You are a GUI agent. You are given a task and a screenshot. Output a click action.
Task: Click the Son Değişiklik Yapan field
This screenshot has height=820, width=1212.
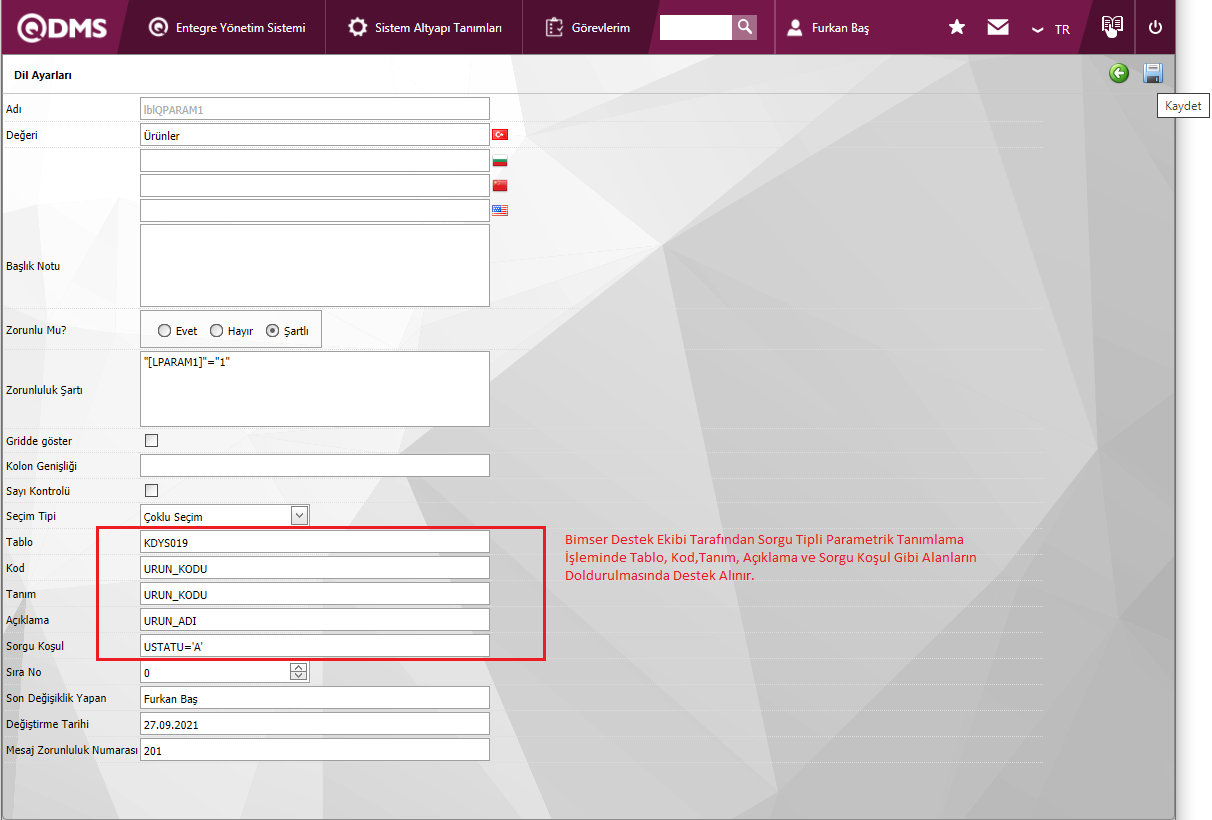315,698
